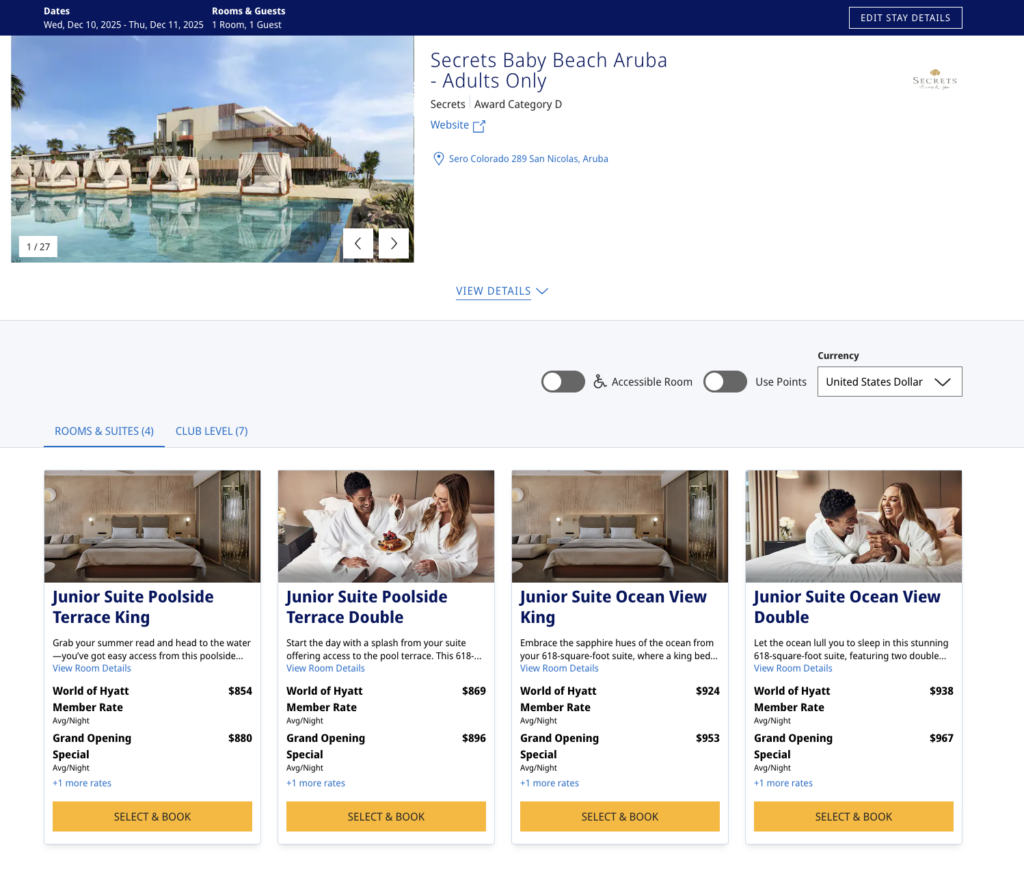This screenshot has width=1024, height=878.
Task: Click the 1 Room, 1 Guest text
Action: [246, 25]
